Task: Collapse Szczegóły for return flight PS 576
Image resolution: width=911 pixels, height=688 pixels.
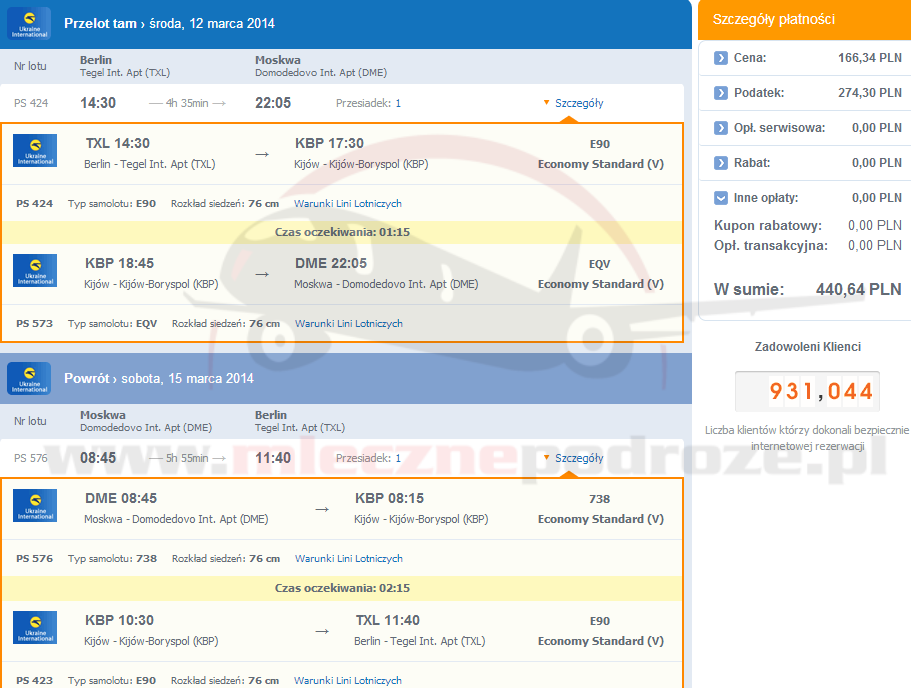Action: 573,458
